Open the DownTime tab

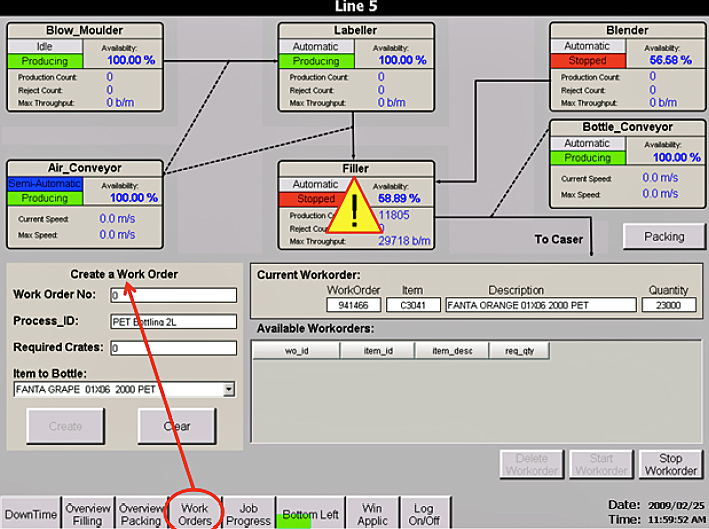[31, 514]
